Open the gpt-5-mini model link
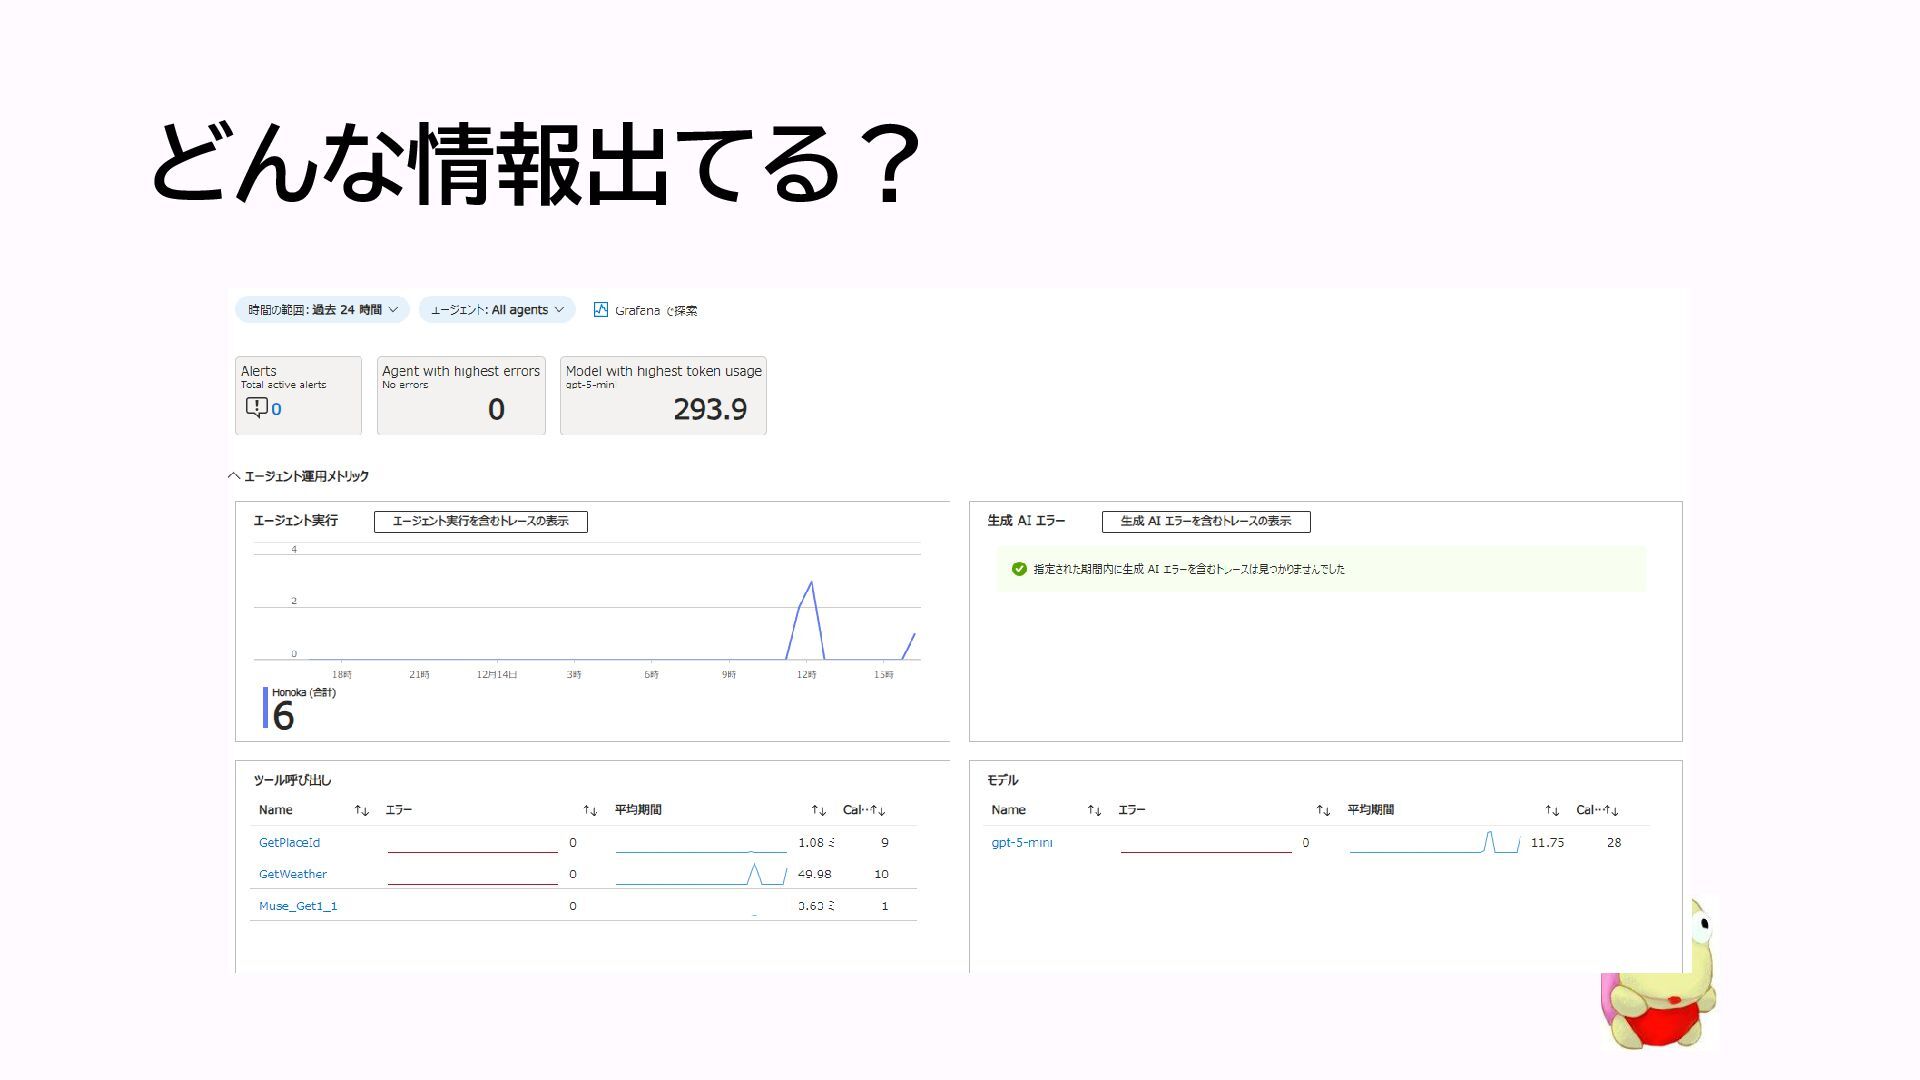The height and width of the screenshot is (1080, 1920). point(1021,843)
